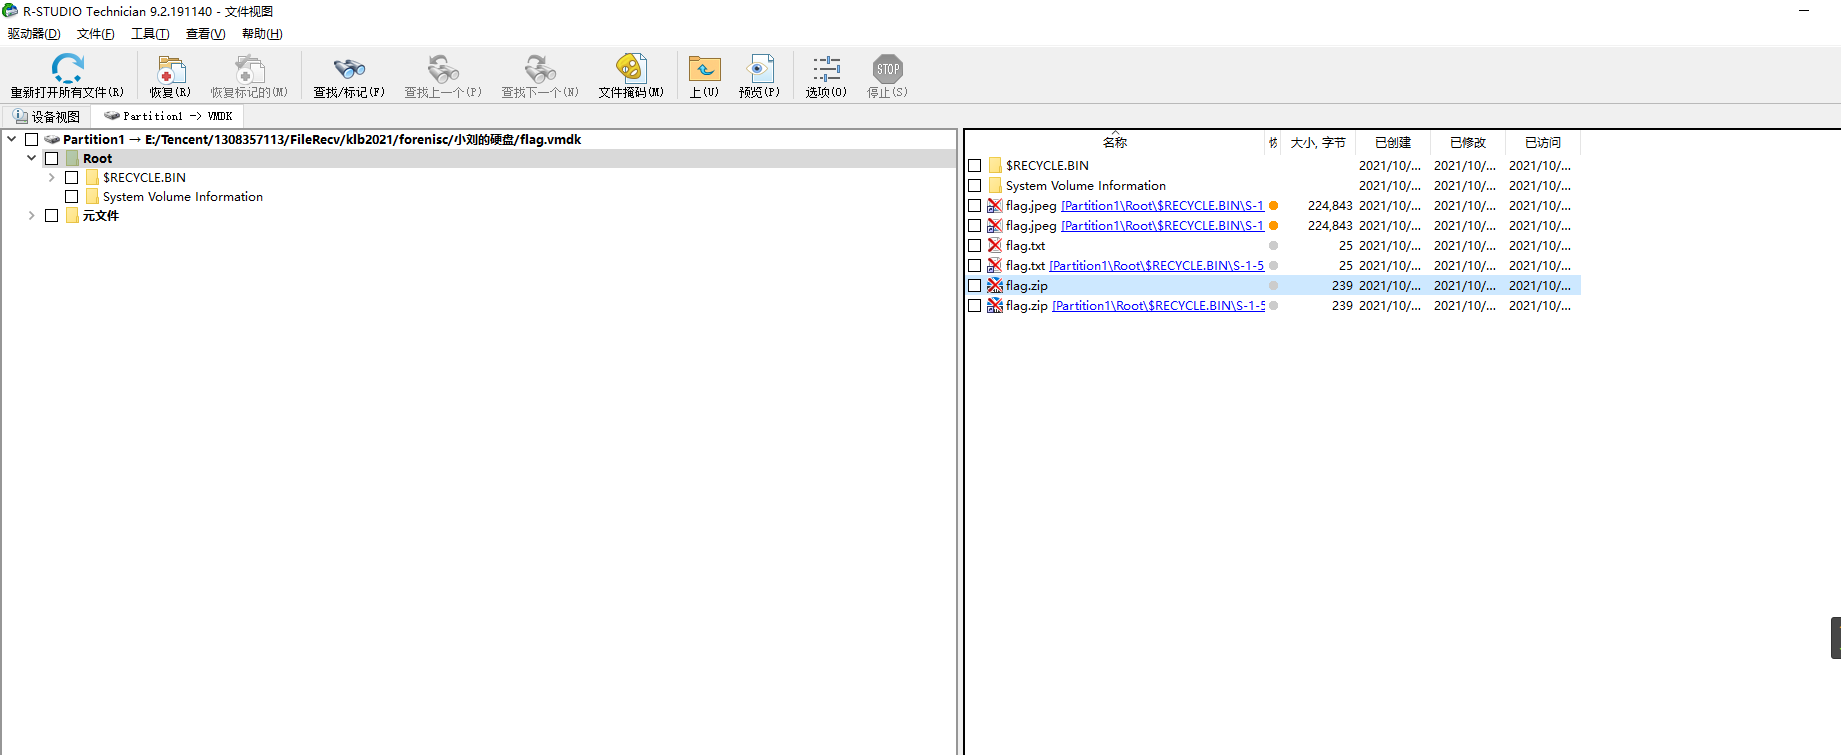The width and height of the screenshot is (1841, 755).
Task: Click the R-Studio app icon in title bar
Action: coord(10,11)
